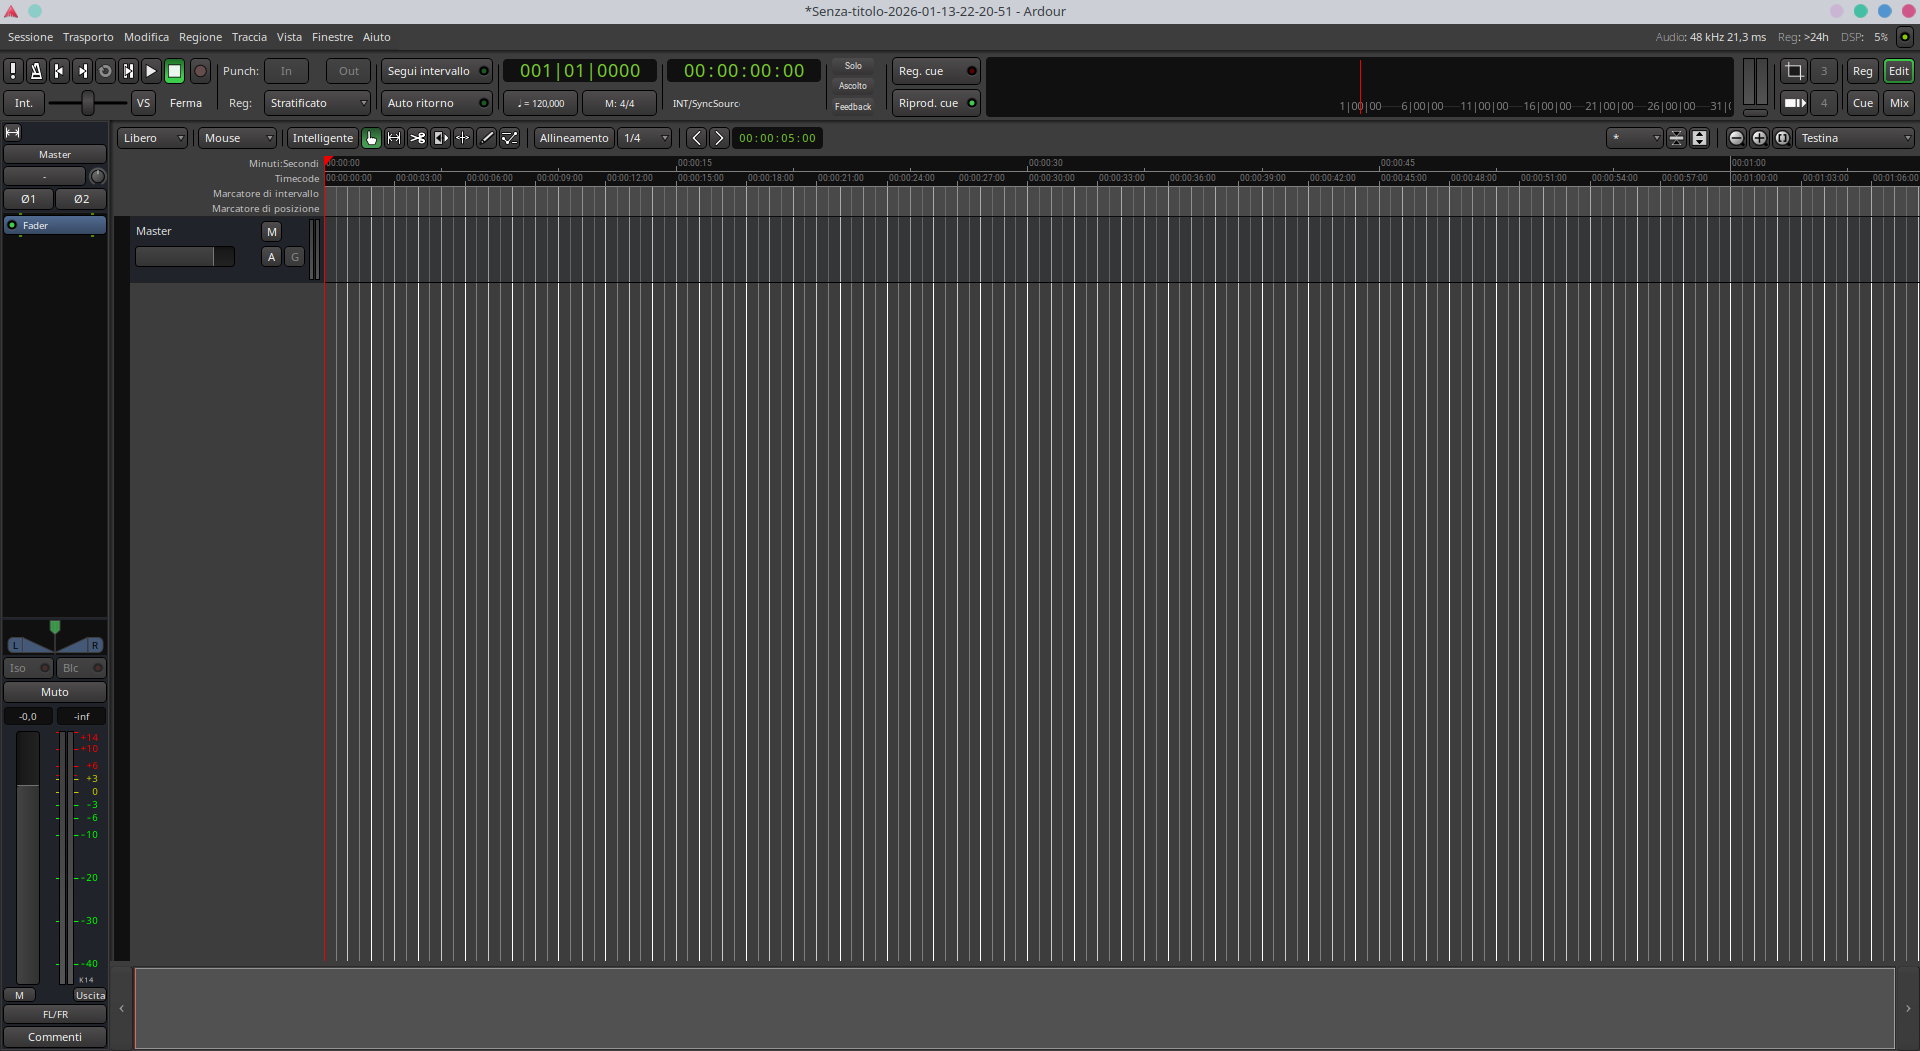
Task: Open the Libero edit mode dropdown
Action: click(152, 138)
